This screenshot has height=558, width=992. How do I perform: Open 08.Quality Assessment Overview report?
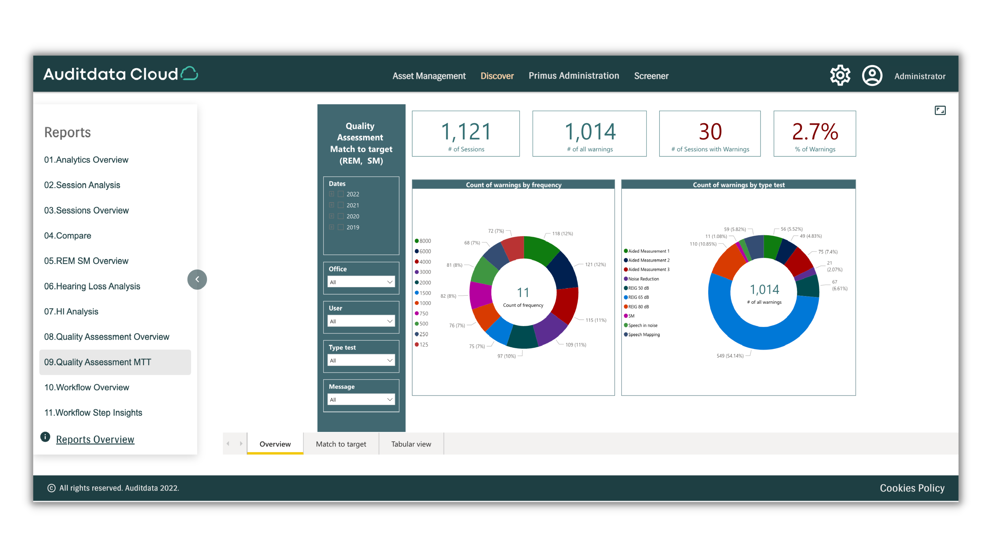107,337
